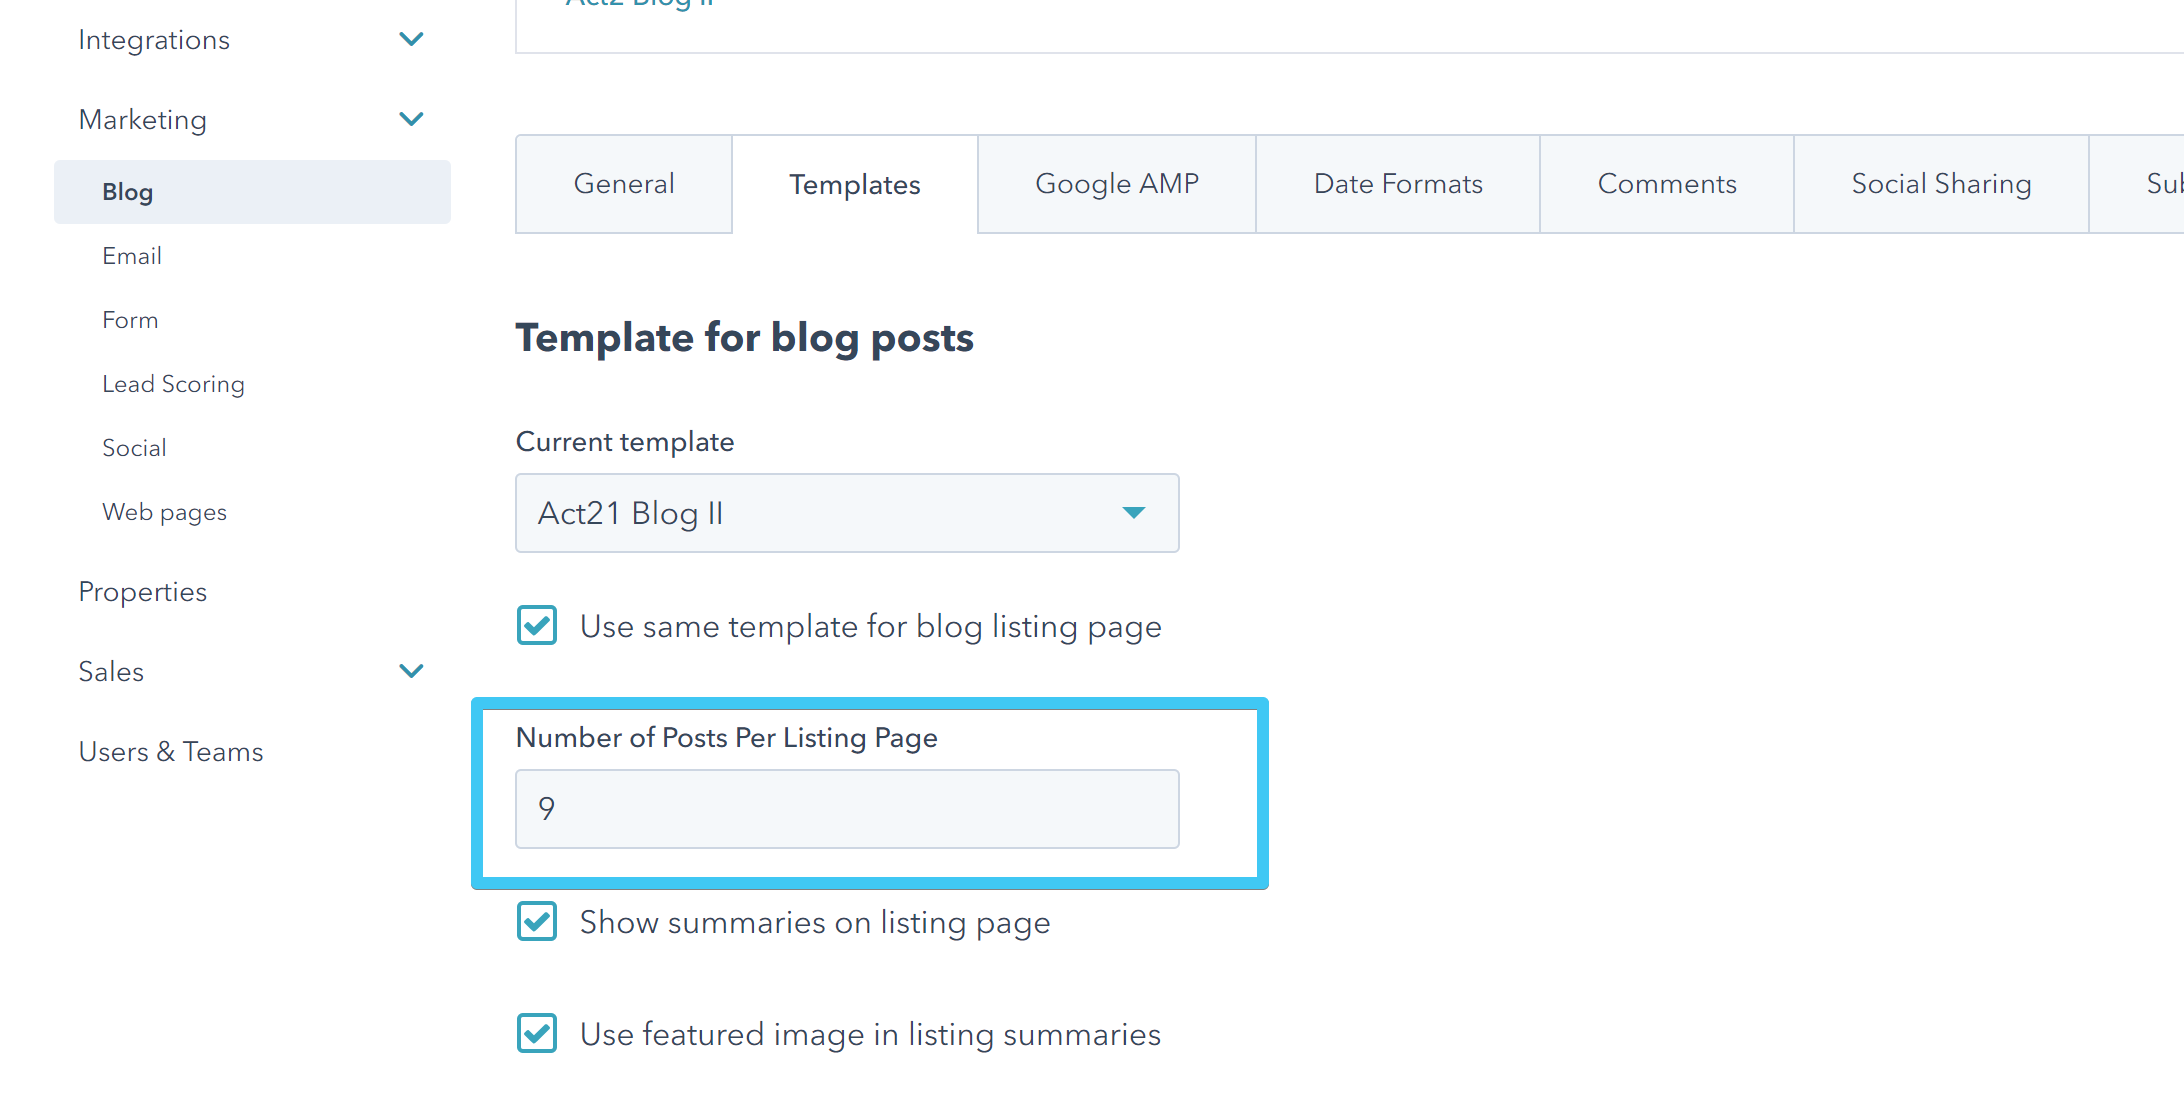Disable 'Show summaries on listing page'

pyautogui.click(x=536, y=921)
